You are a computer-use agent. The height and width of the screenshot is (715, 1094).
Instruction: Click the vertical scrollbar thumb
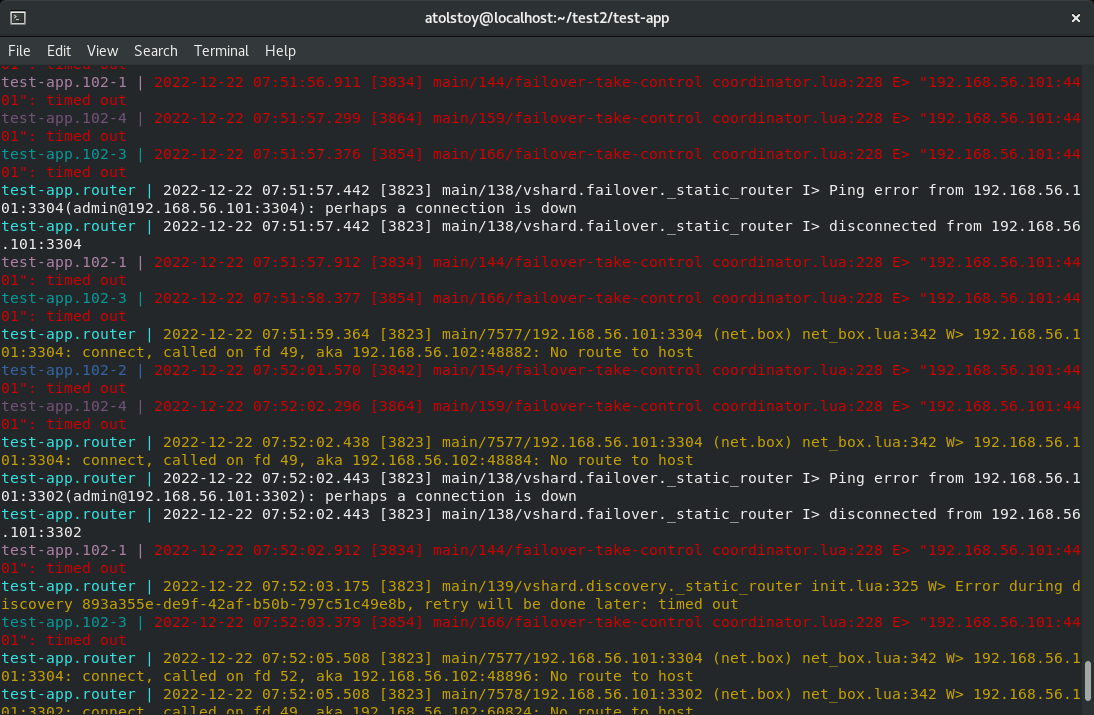click(1088, 680)
